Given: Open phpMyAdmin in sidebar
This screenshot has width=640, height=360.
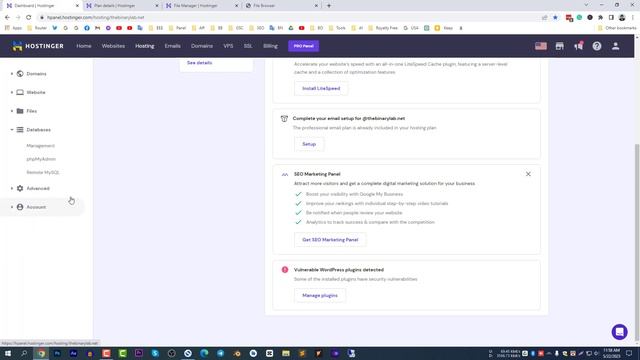Looking at the screenshot, I should click(x=41, y=159).
